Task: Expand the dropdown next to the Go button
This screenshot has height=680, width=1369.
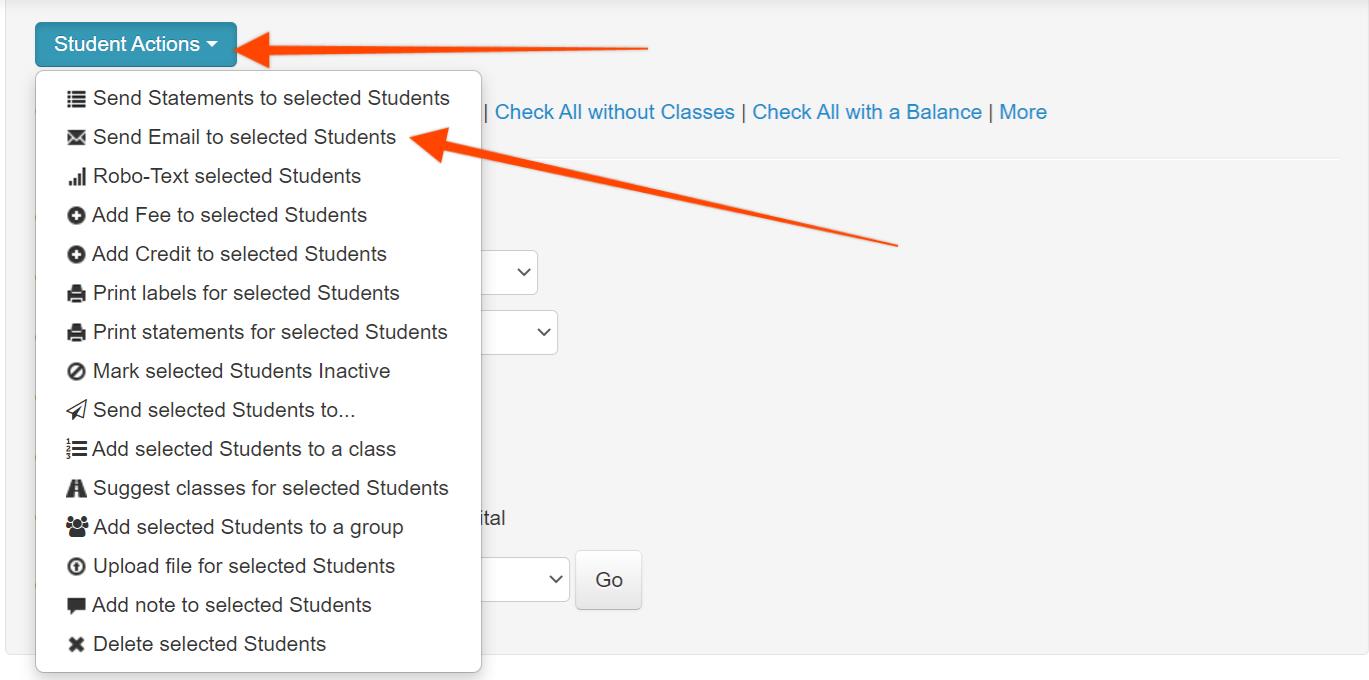Action: tap(525, 580)
